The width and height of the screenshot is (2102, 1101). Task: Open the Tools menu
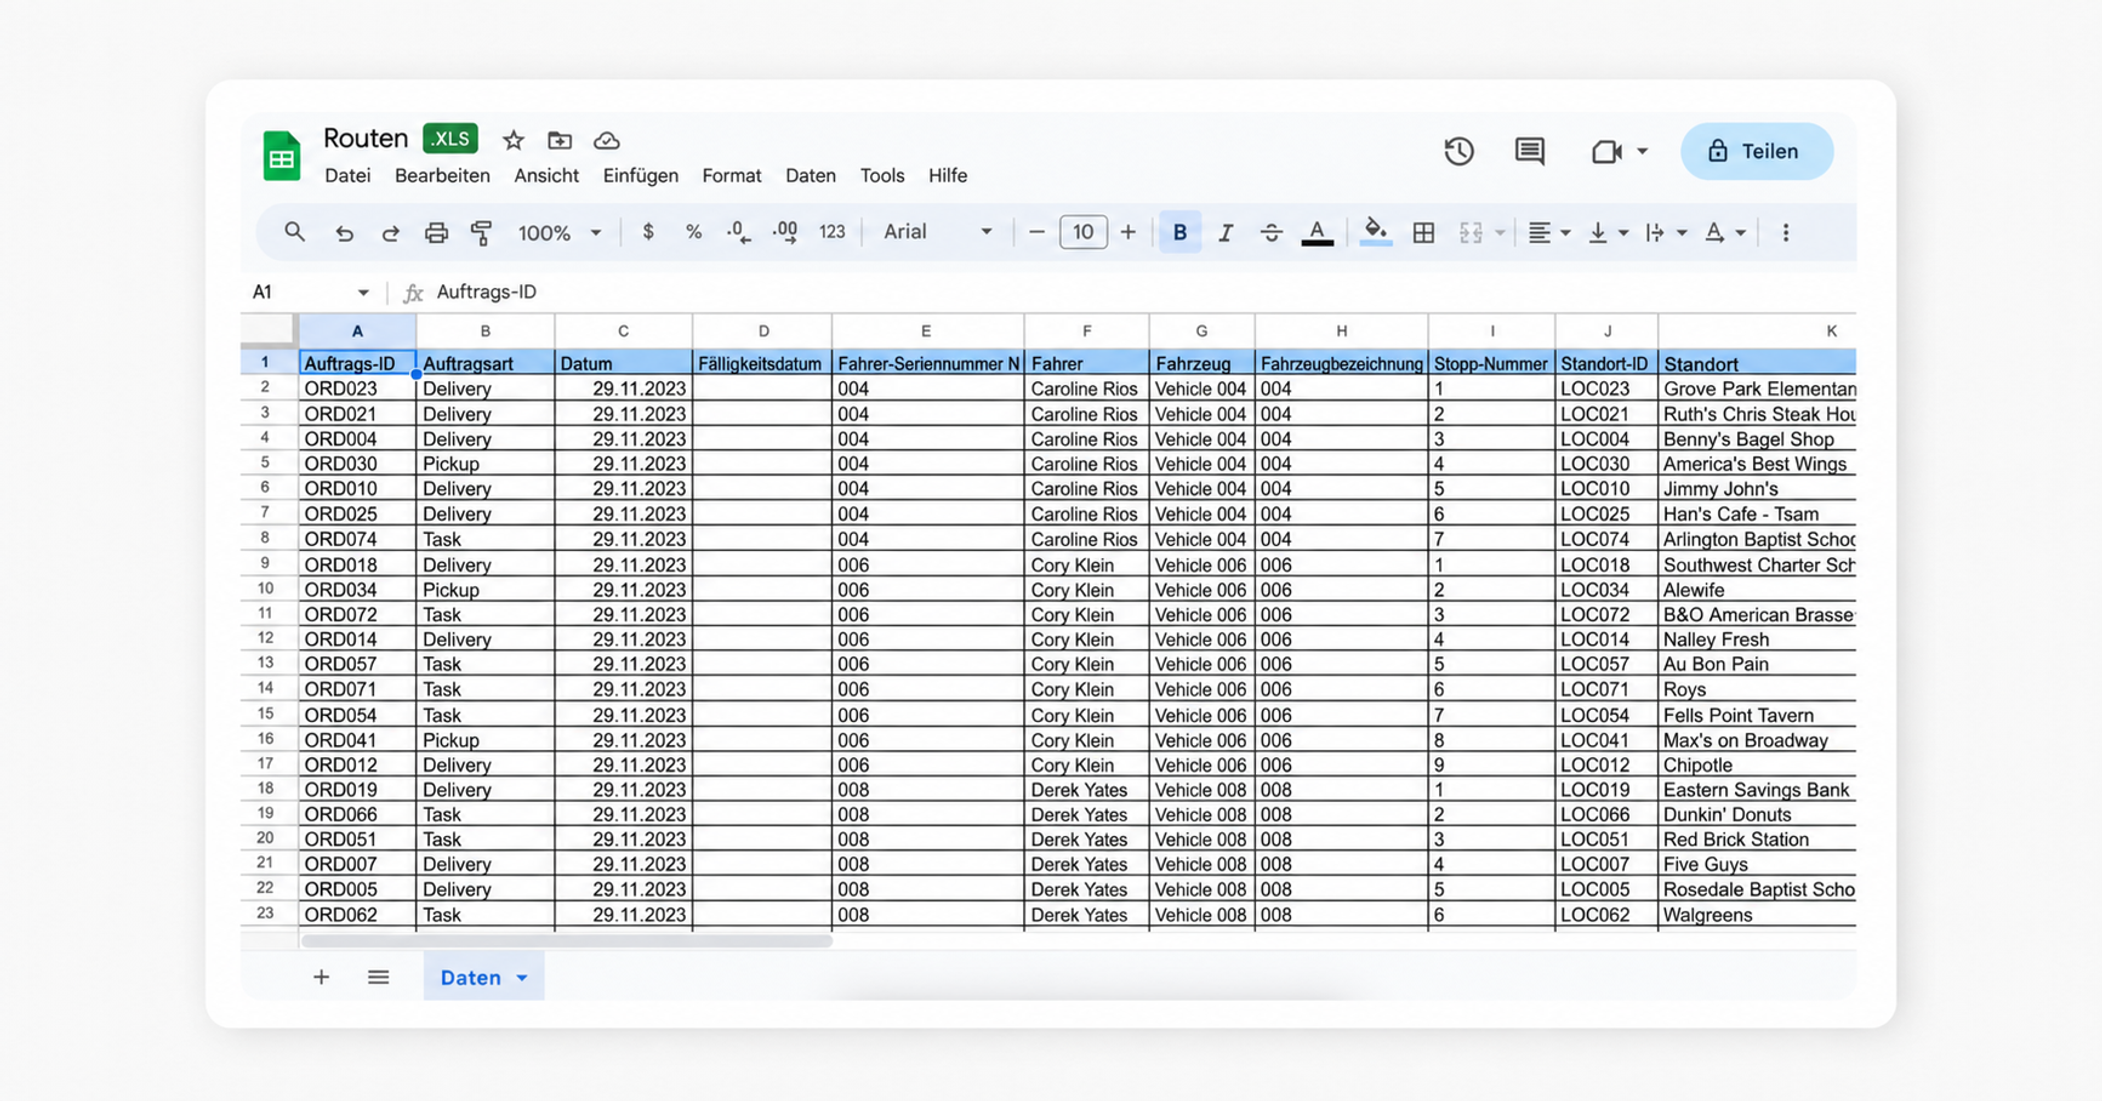(x=882, y=175)
